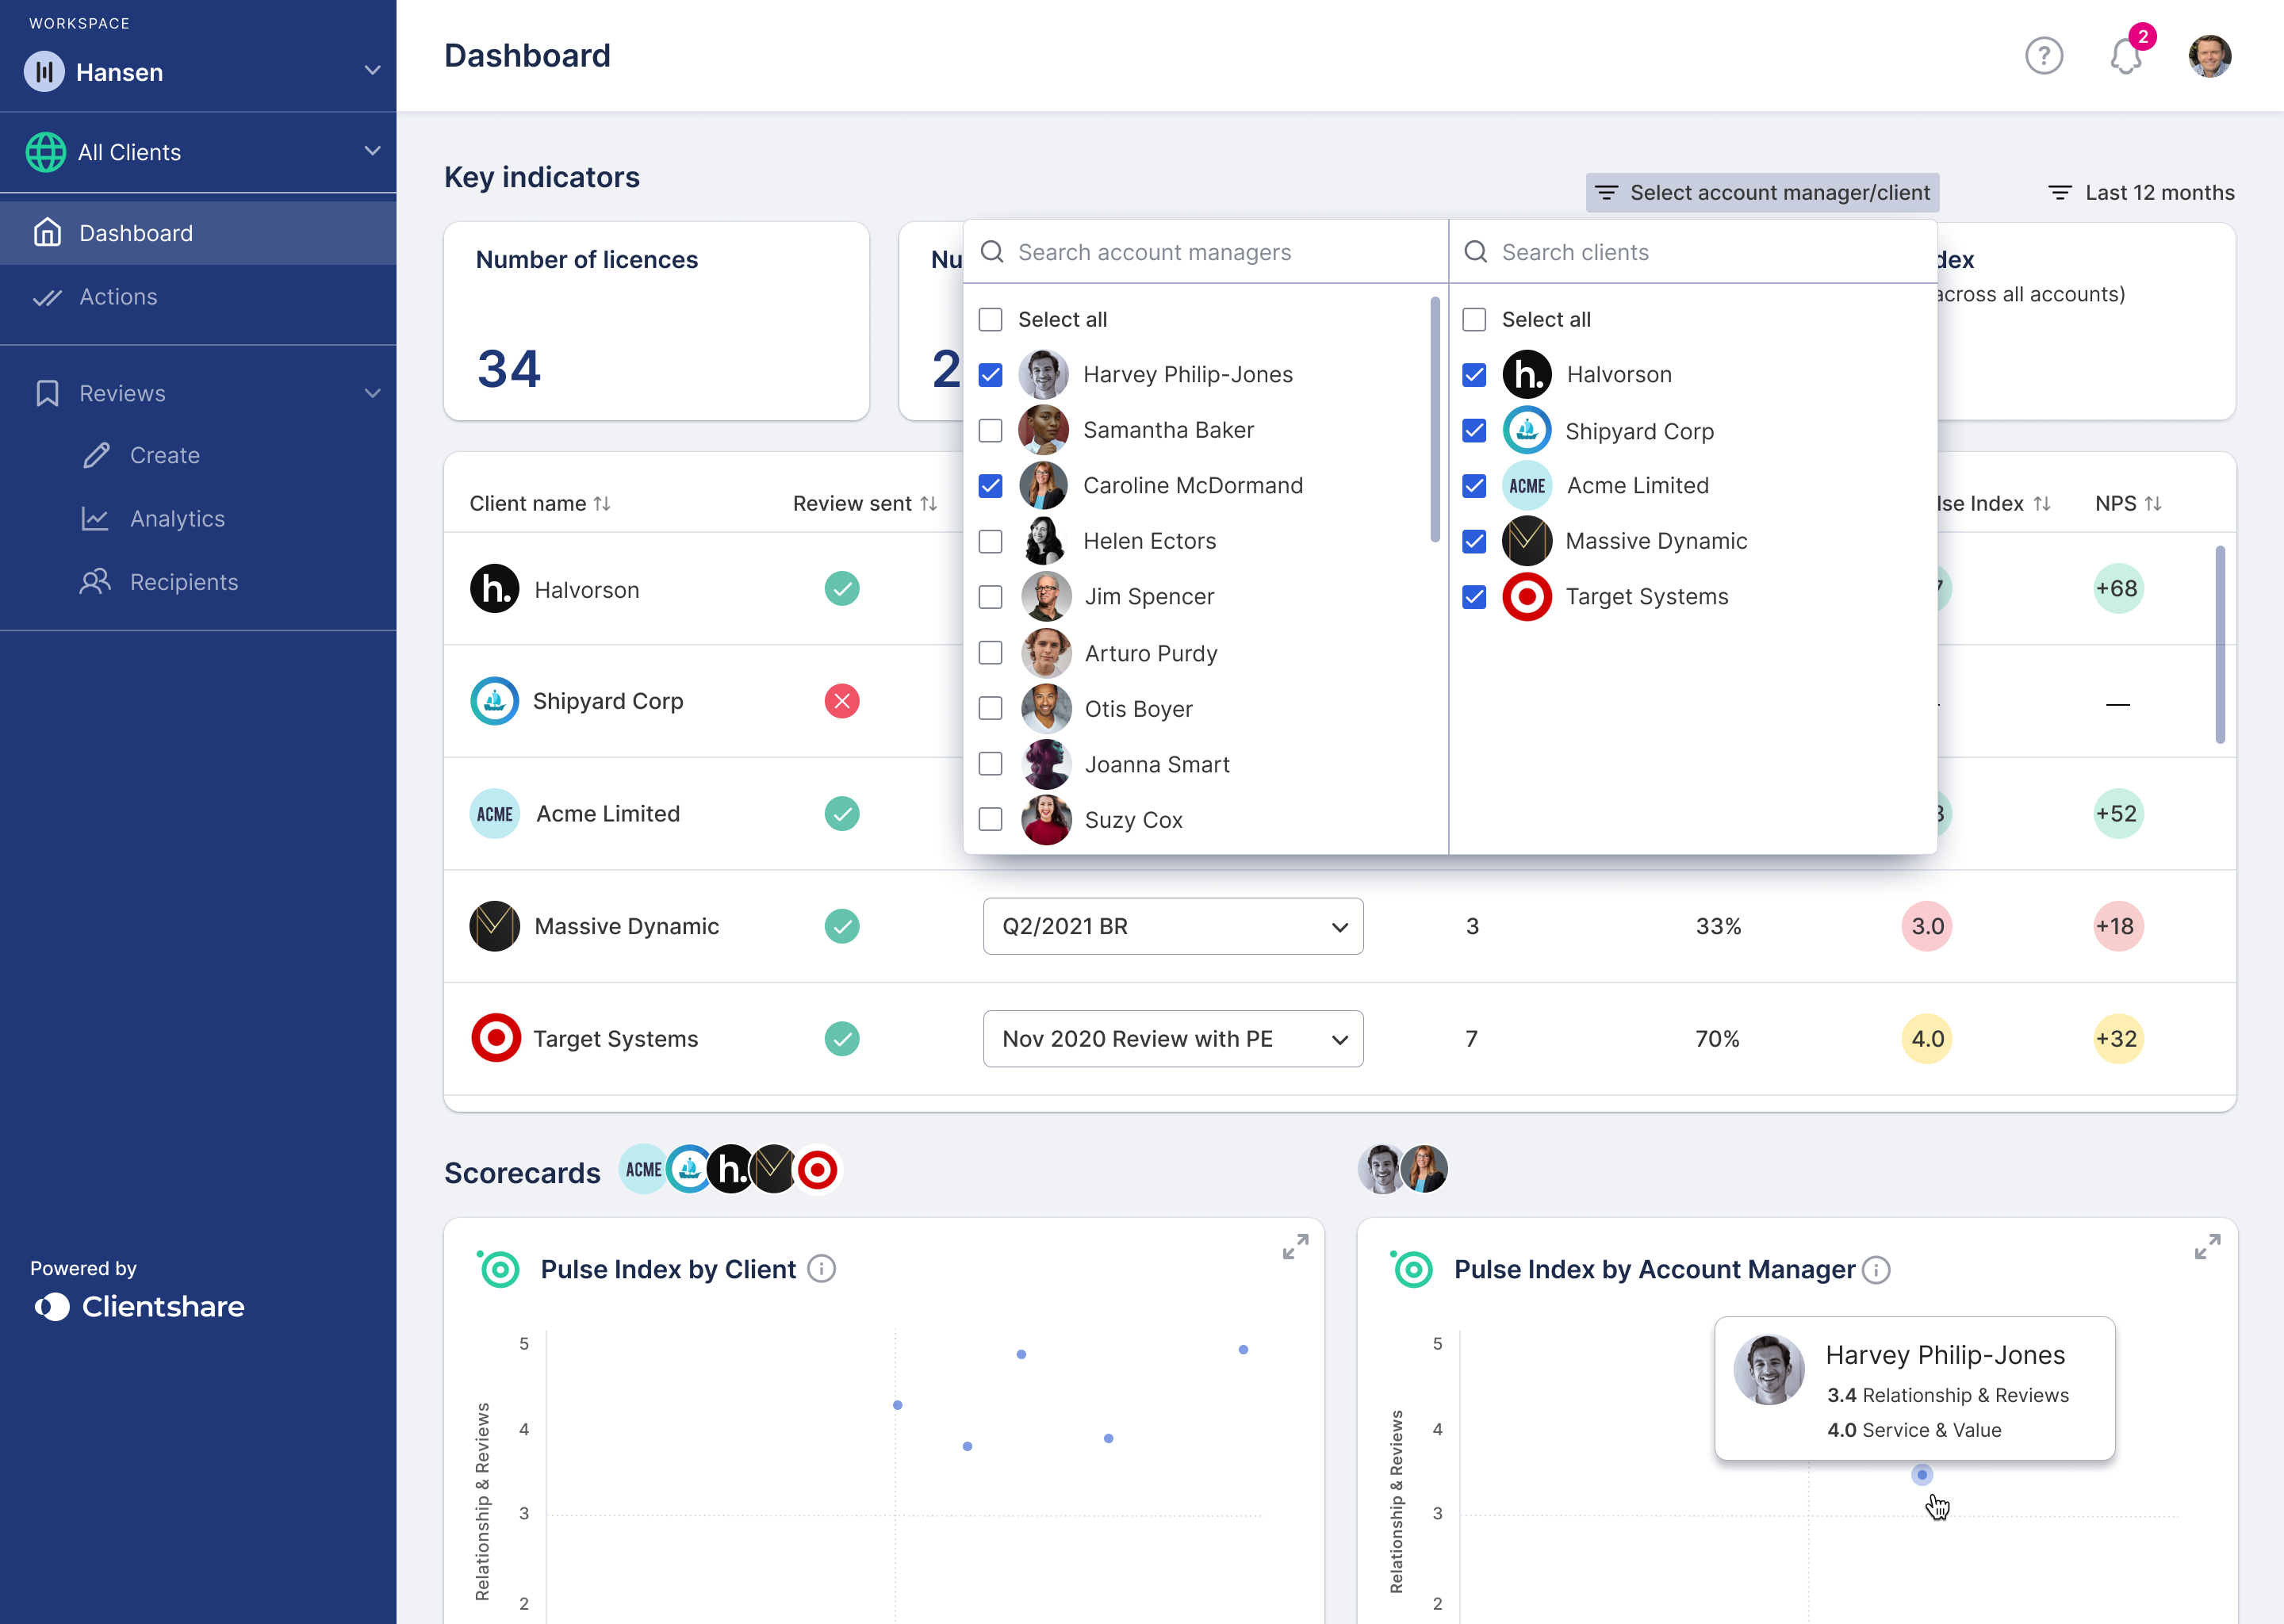Click the All Clients globe icon

click(46, 152)
